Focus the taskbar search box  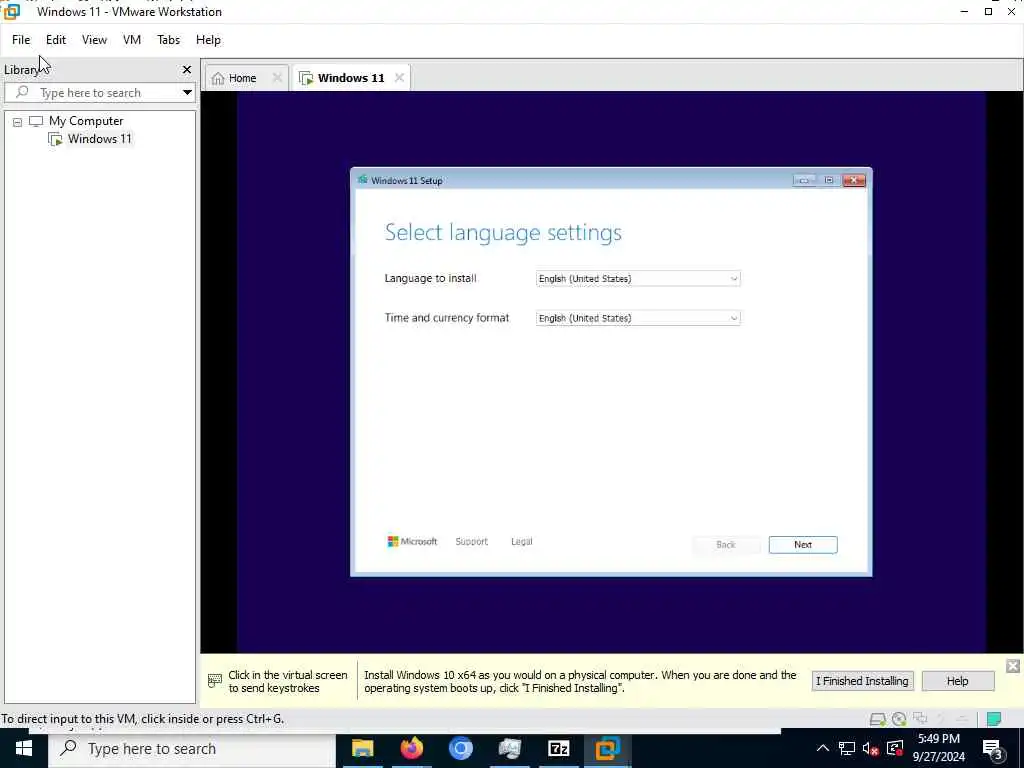(192, 748)
